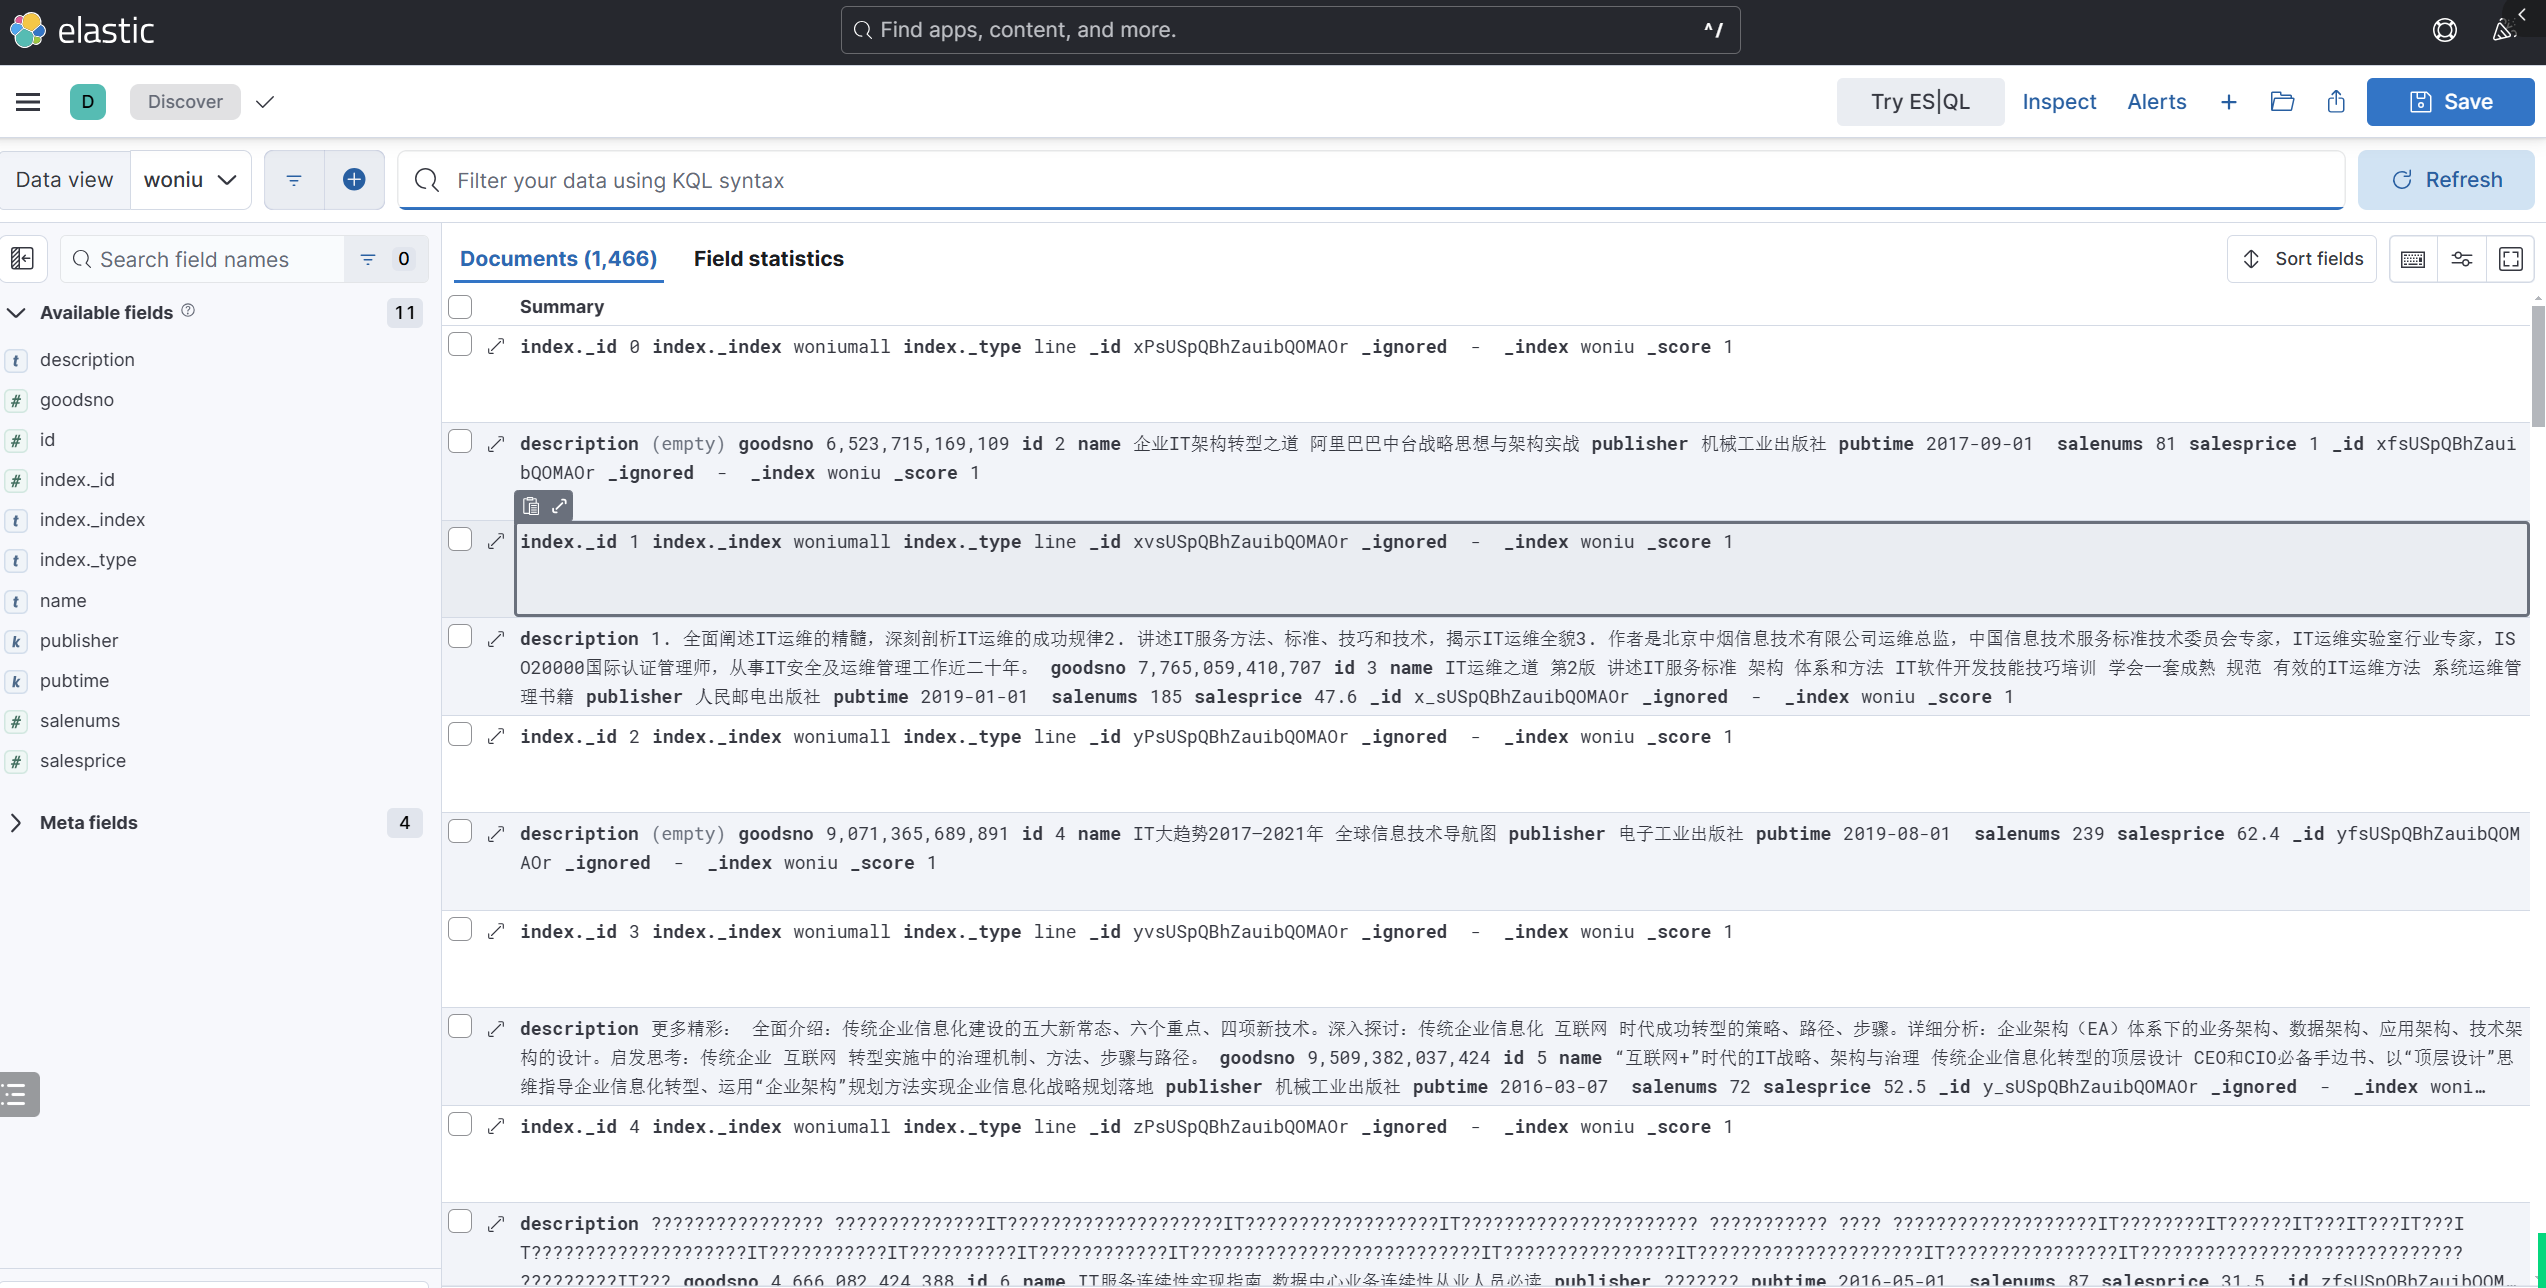Open the main navigation hamburger menu
The height and width of the screenshot is (1288, 2546).
click(x=28, y=102)
